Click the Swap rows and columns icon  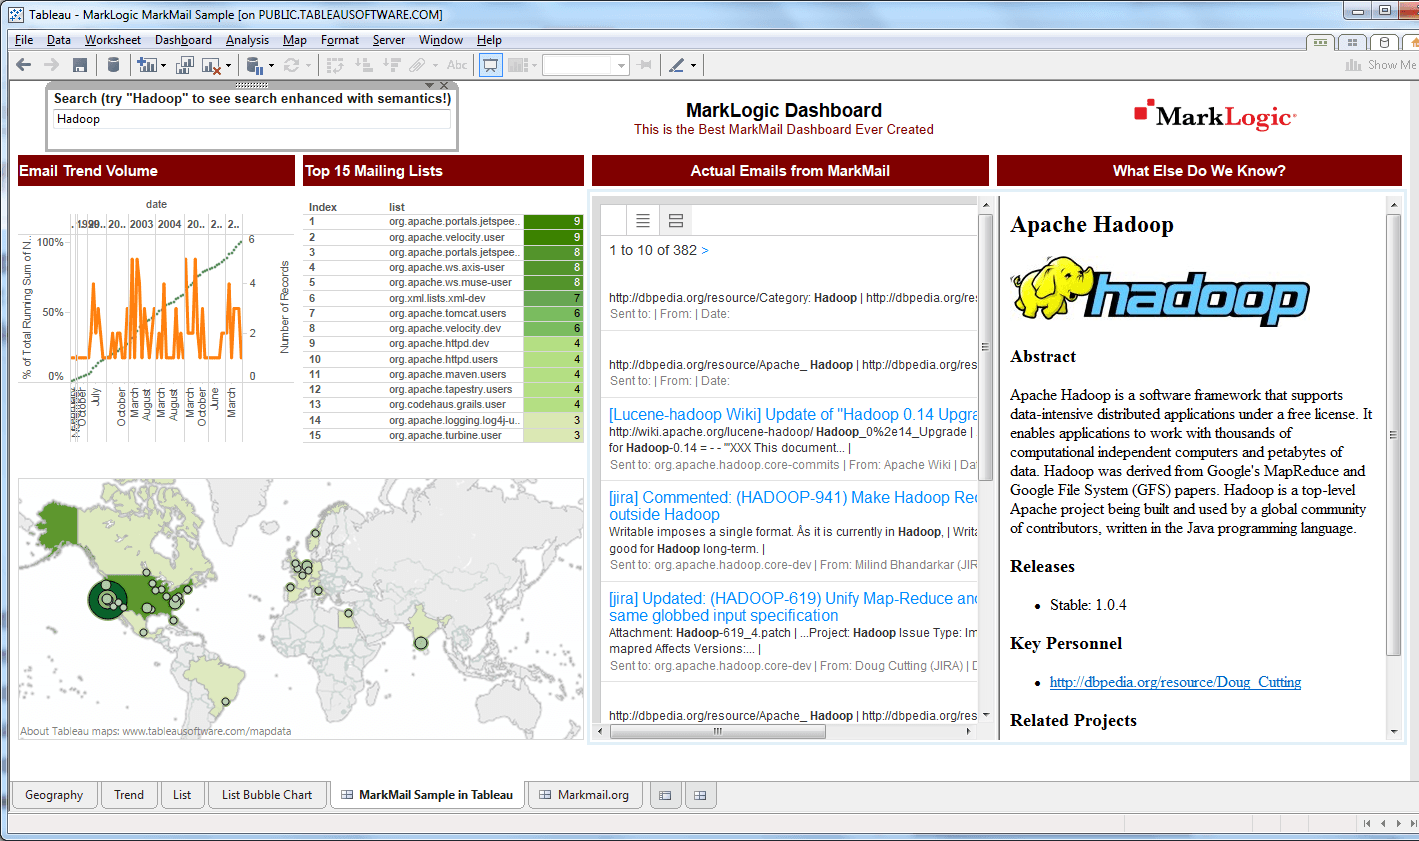[x=335, y=65]
